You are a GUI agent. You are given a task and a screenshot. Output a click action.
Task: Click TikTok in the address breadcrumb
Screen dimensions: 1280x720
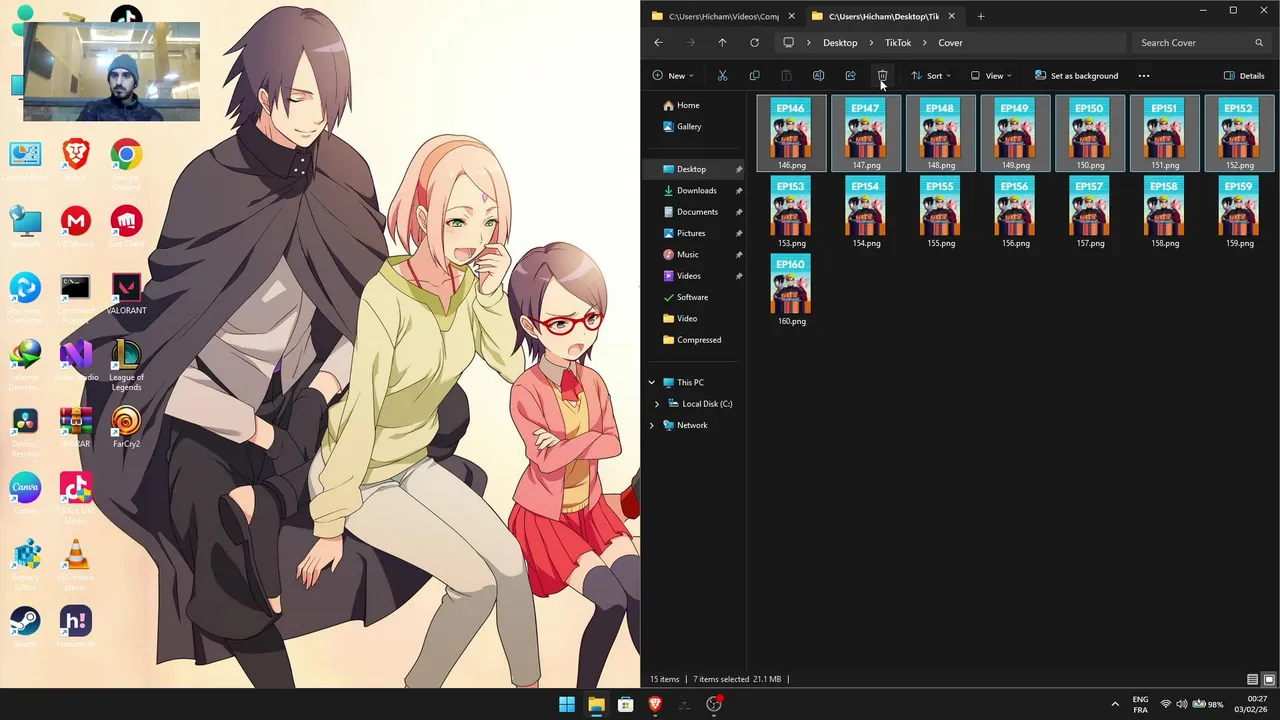[x=898, y=43]
